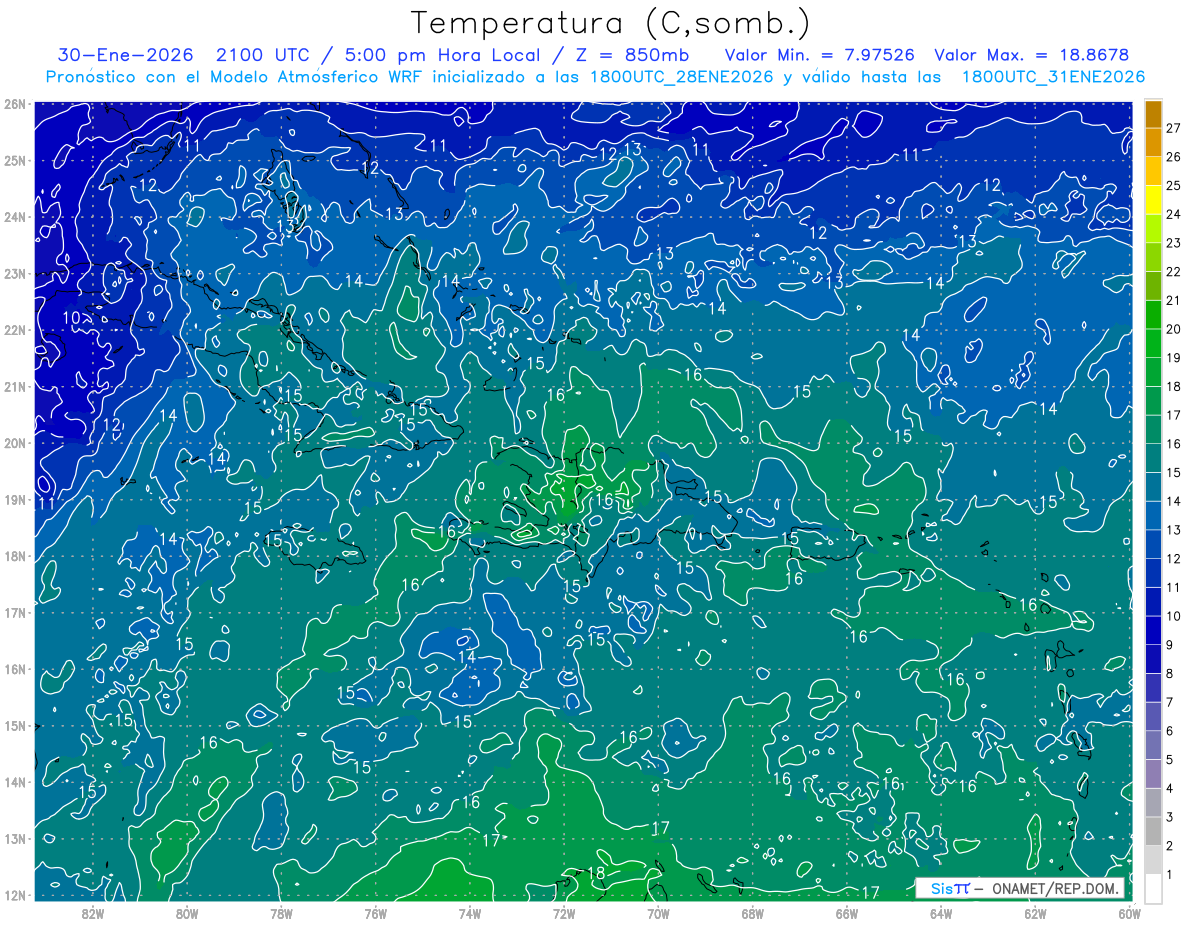
Task: Select the '30-Ene-2026' date text
Action: [x=125, y=55]
